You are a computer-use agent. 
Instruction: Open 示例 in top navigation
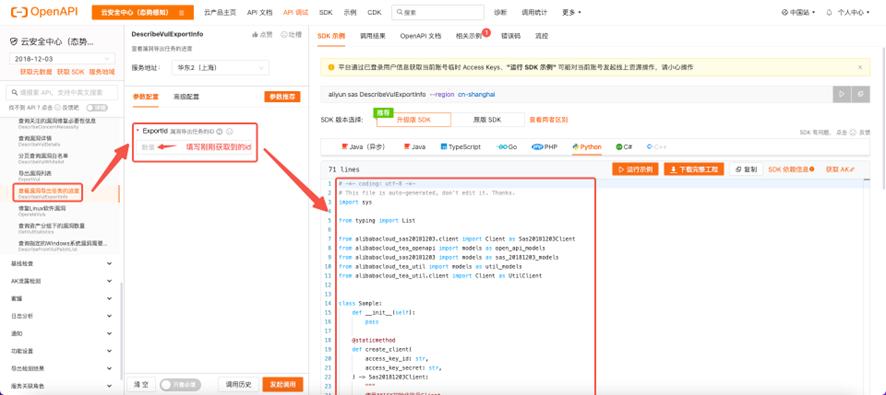[x=350, y=12]
